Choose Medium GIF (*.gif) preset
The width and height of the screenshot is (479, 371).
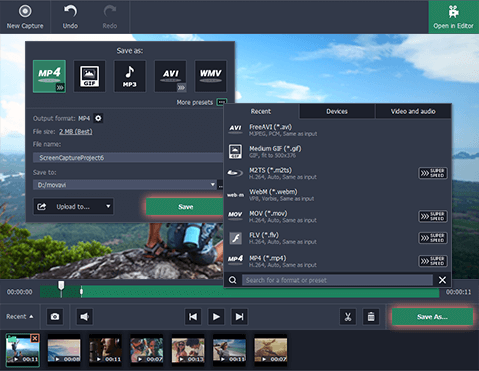pos(337,152)
